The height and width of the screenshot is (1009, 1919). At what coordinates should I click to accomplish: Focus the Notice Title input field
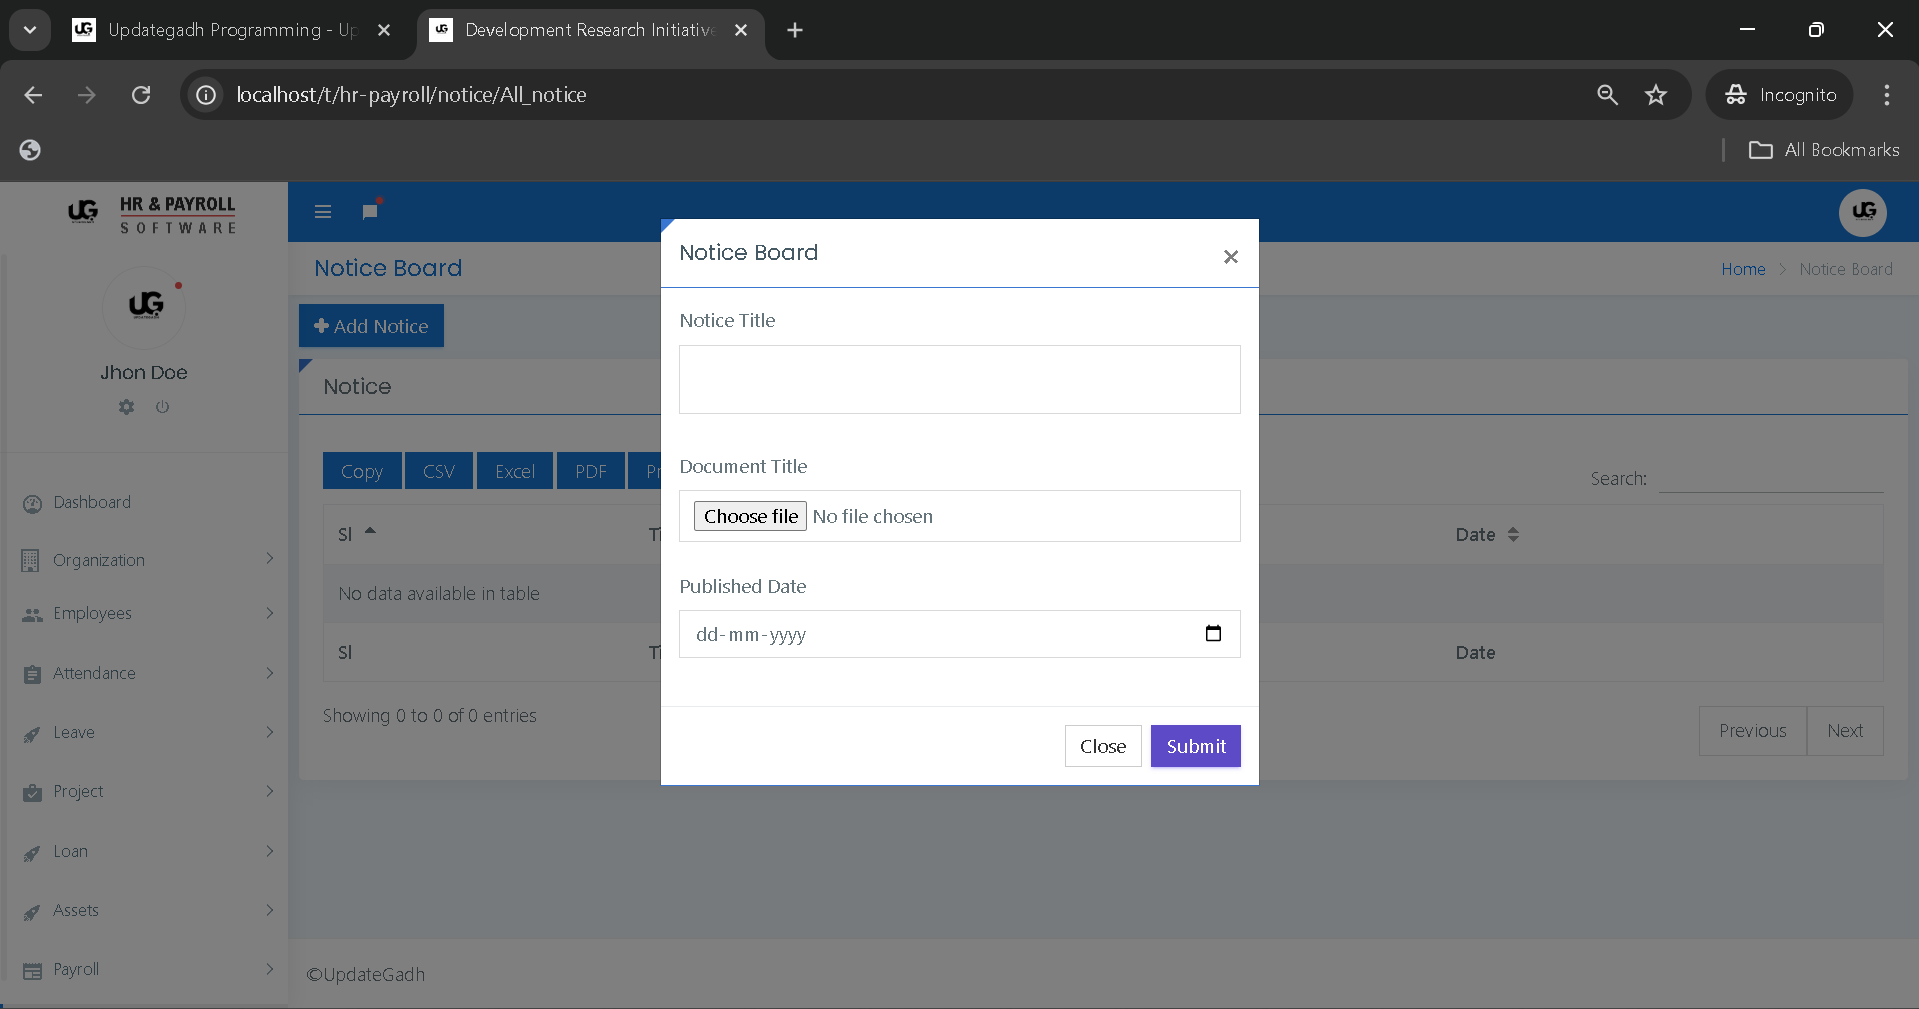coord(959,380)
